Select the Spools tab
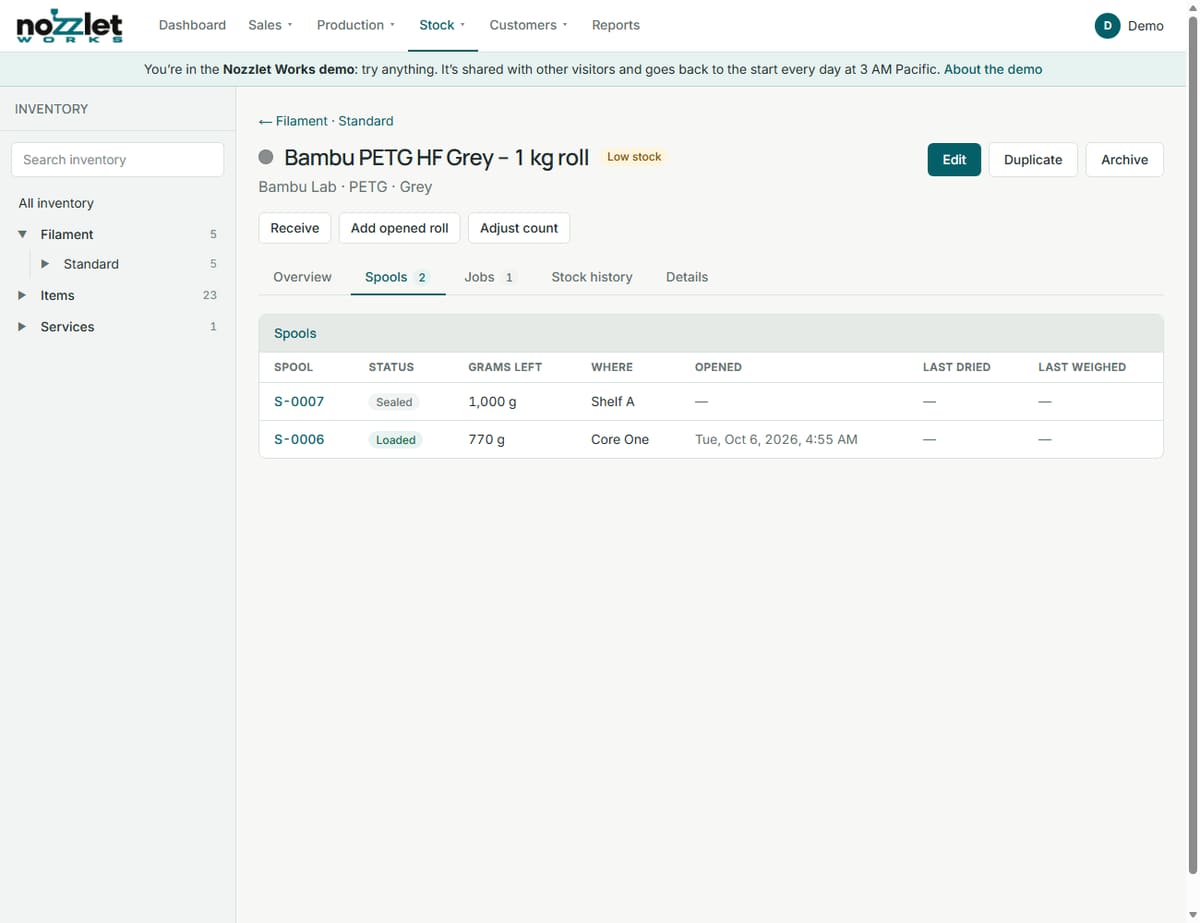The width and height of the screenshot is (1200, 923). pos(397,277)
